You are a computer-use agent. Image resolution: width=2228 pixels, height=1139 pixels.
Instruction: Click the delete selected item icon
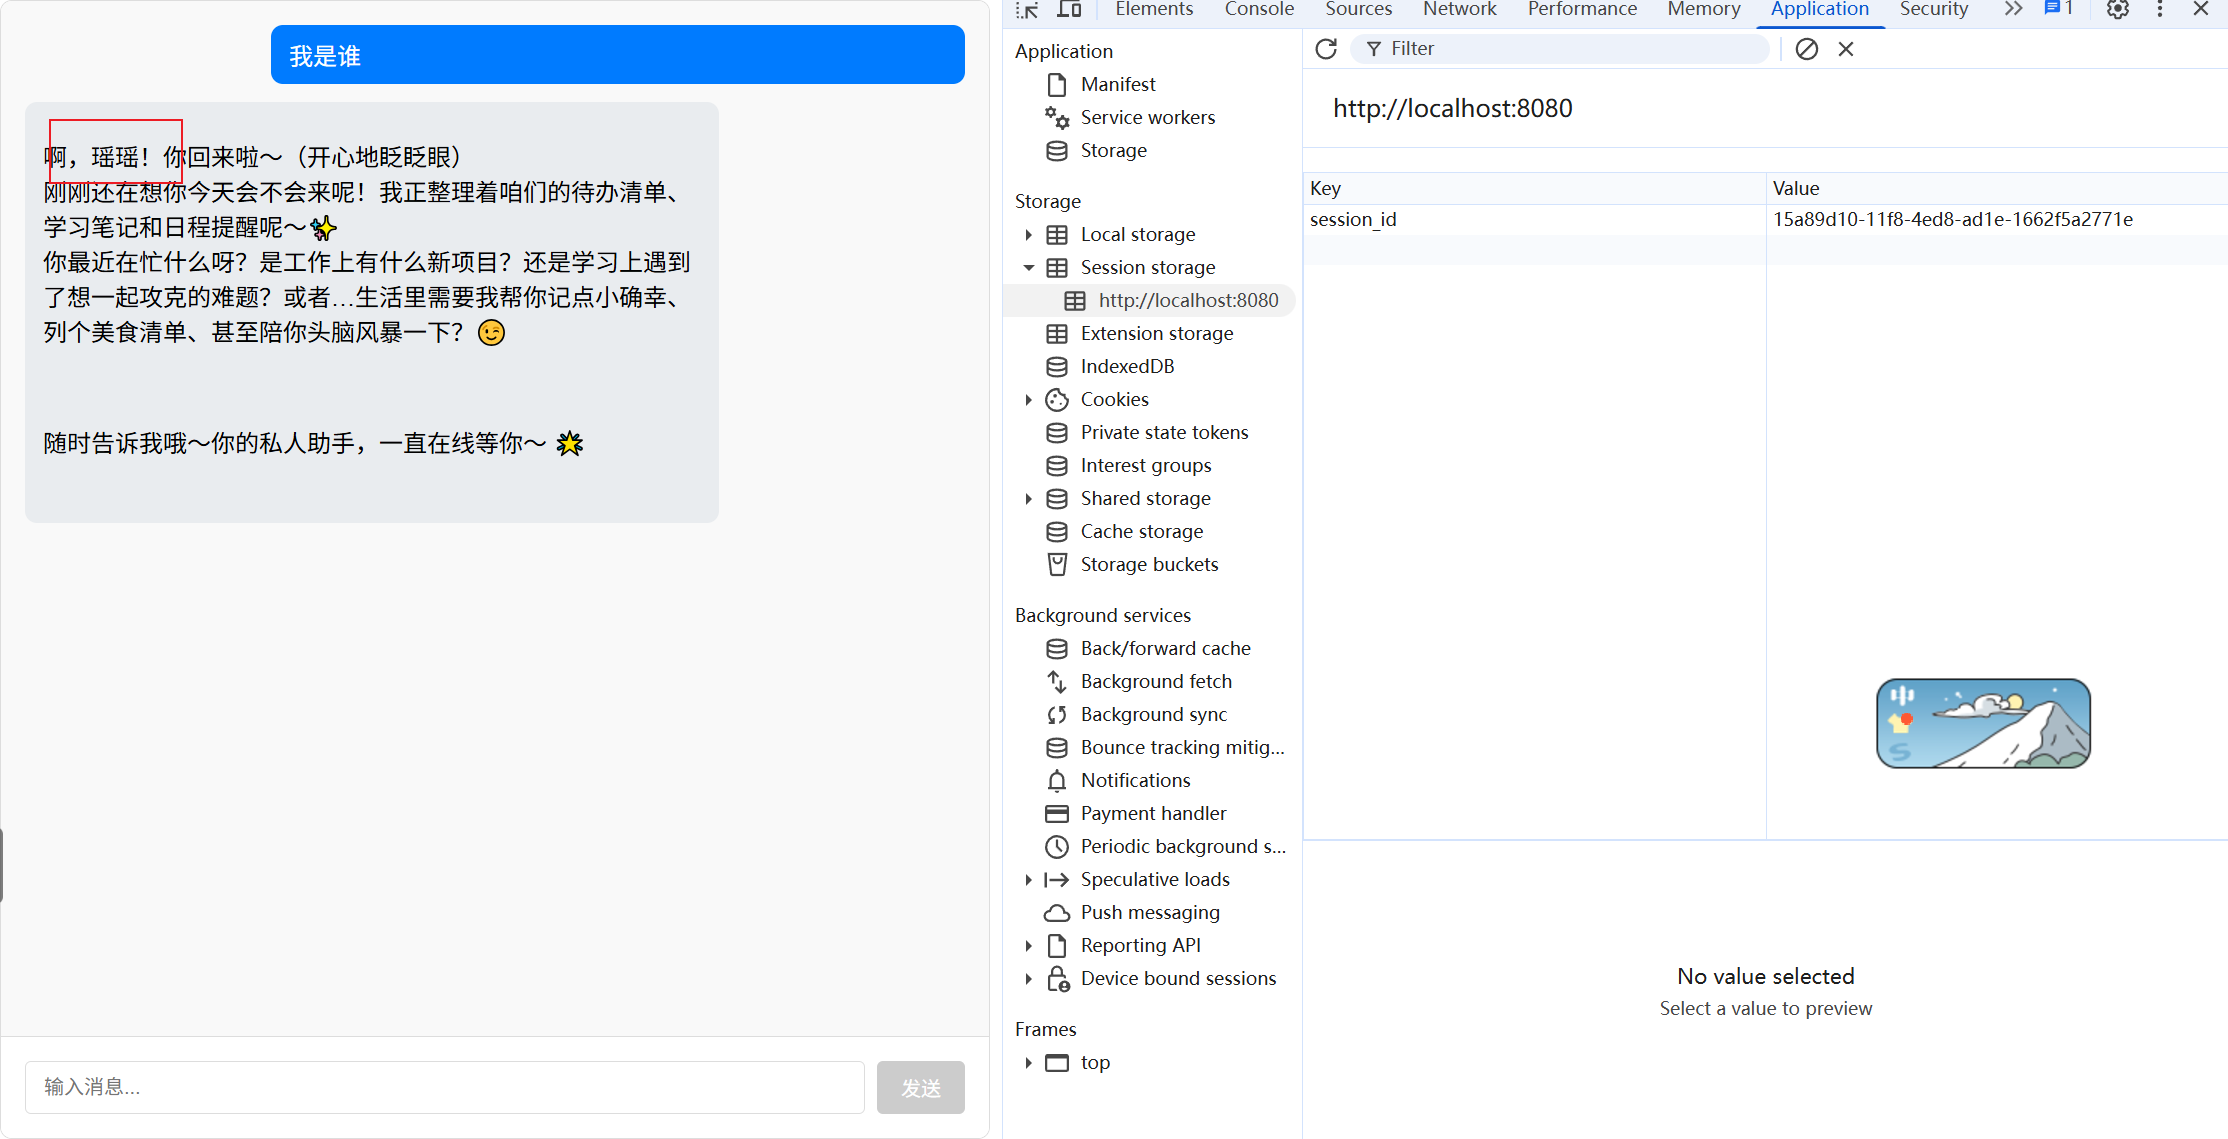[1846, 49]
